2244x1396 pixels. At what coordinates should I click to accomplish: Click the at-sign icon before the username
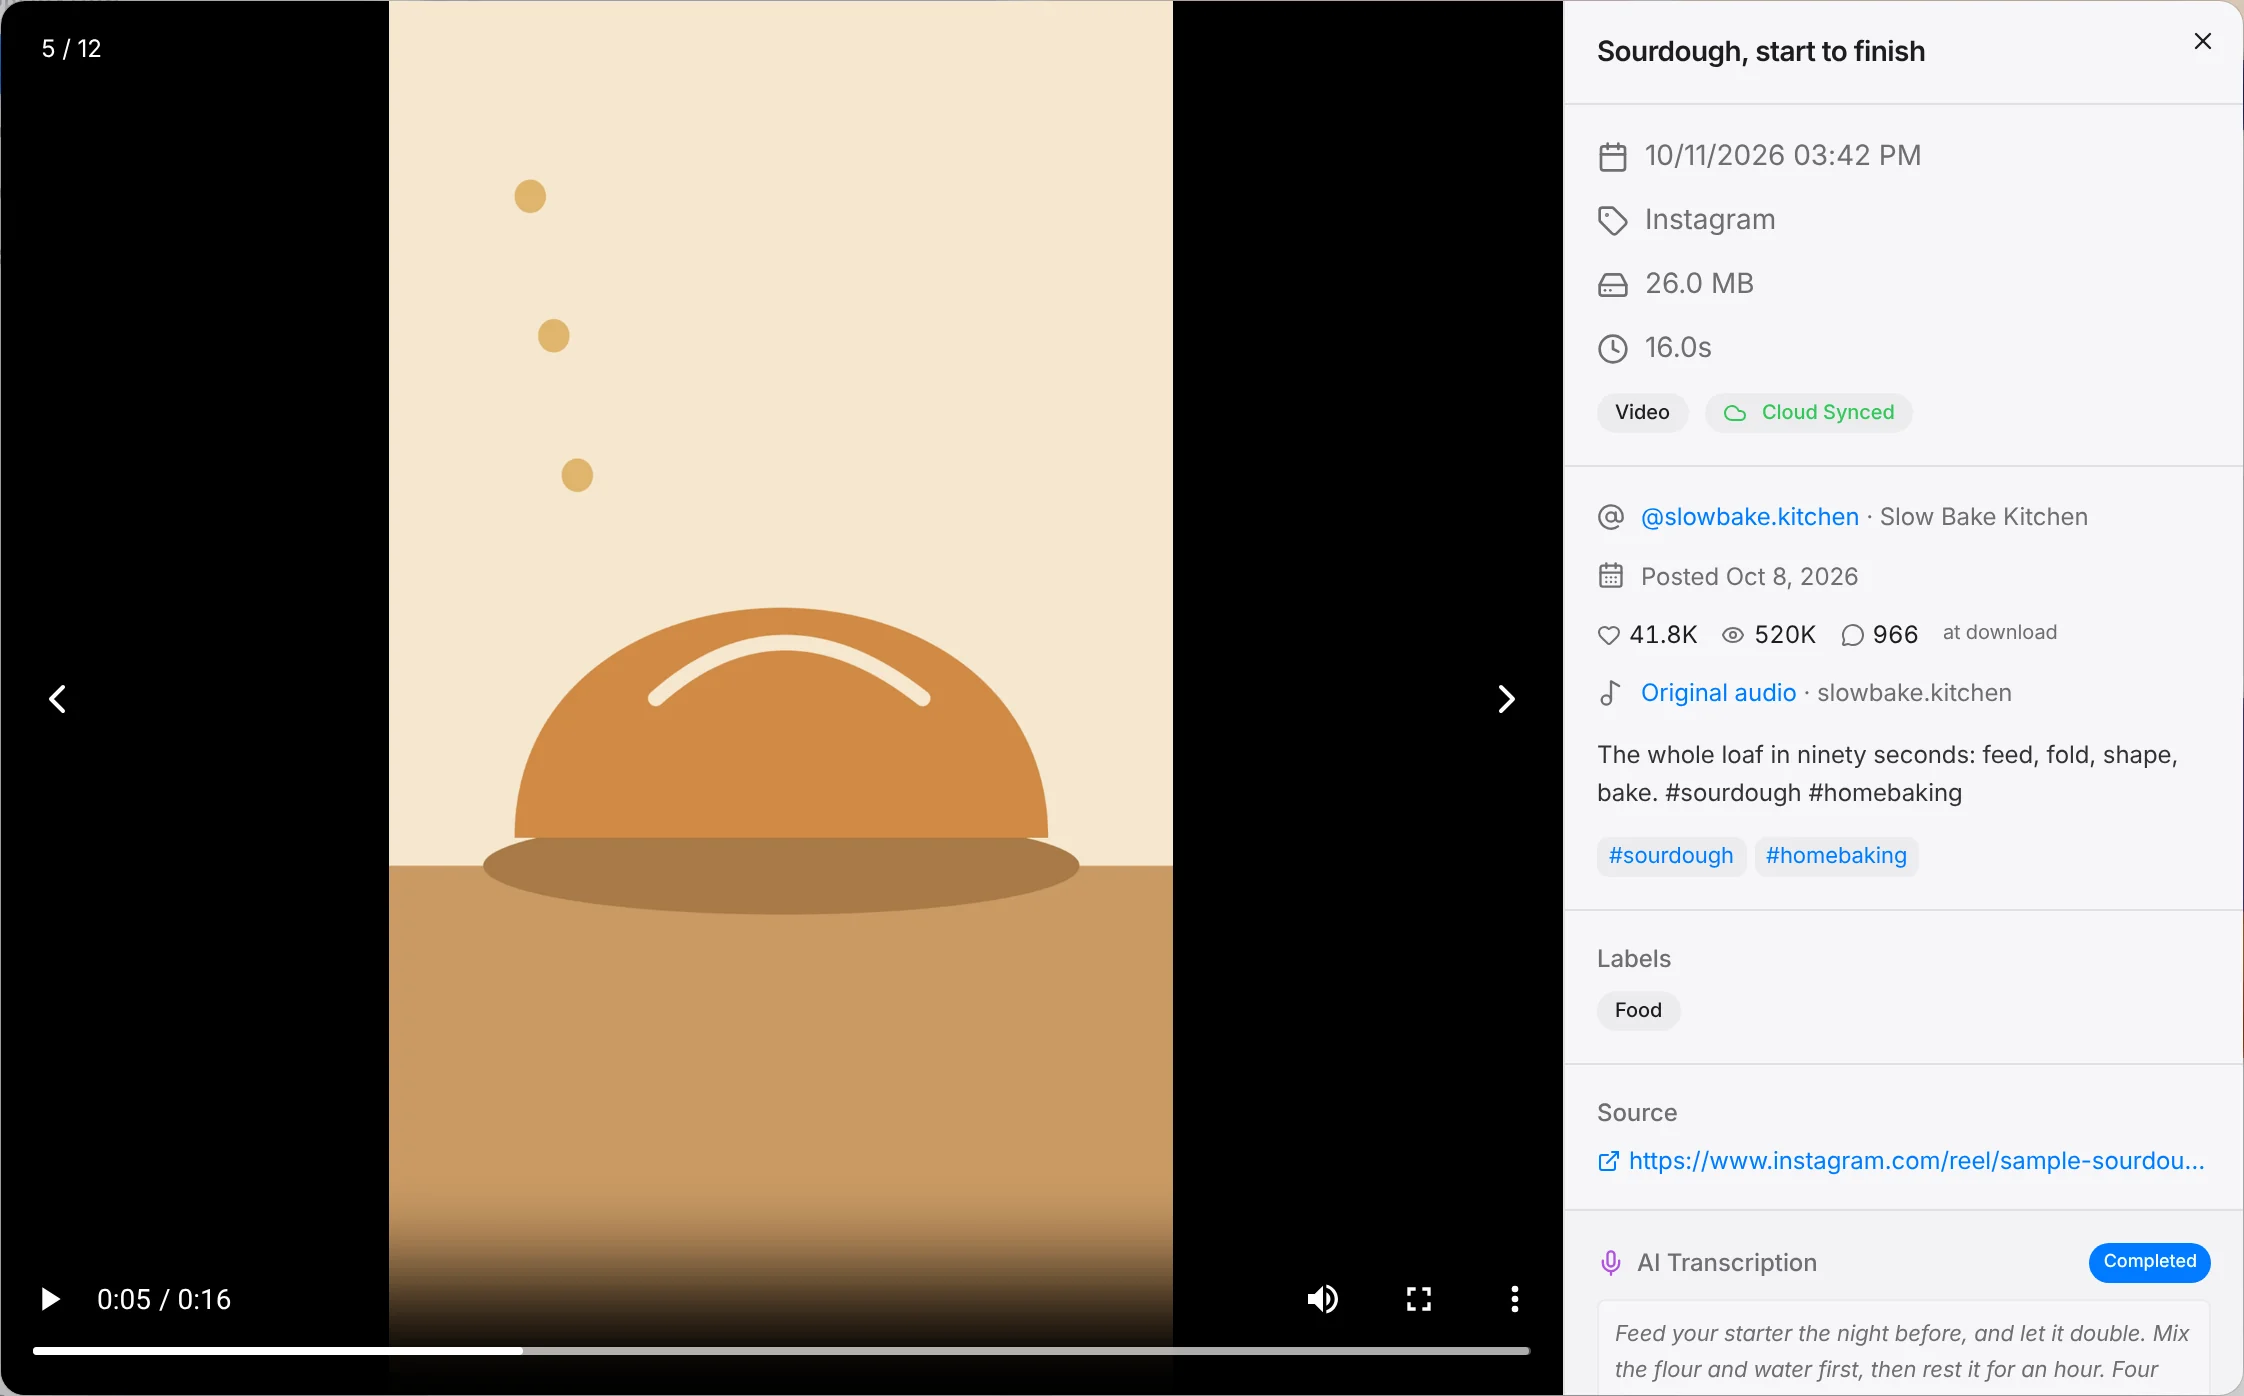(x=1610, y=517)
